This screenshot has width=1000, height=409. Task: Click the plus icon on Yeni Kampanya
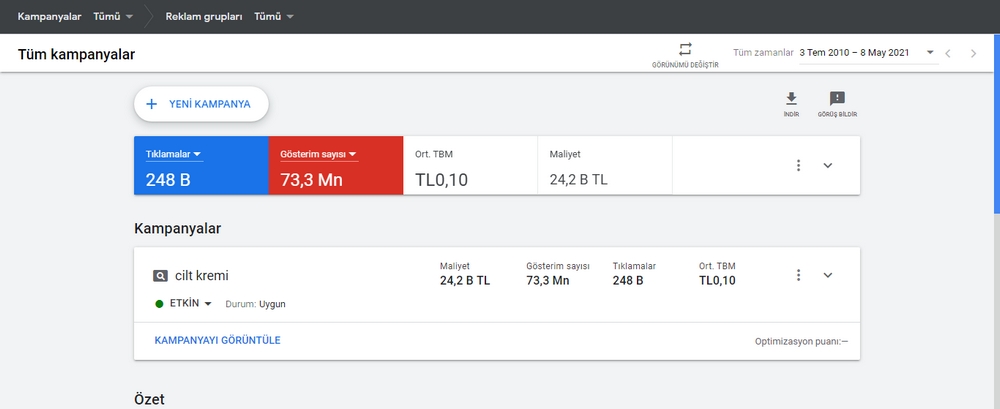tap(152, 104)
